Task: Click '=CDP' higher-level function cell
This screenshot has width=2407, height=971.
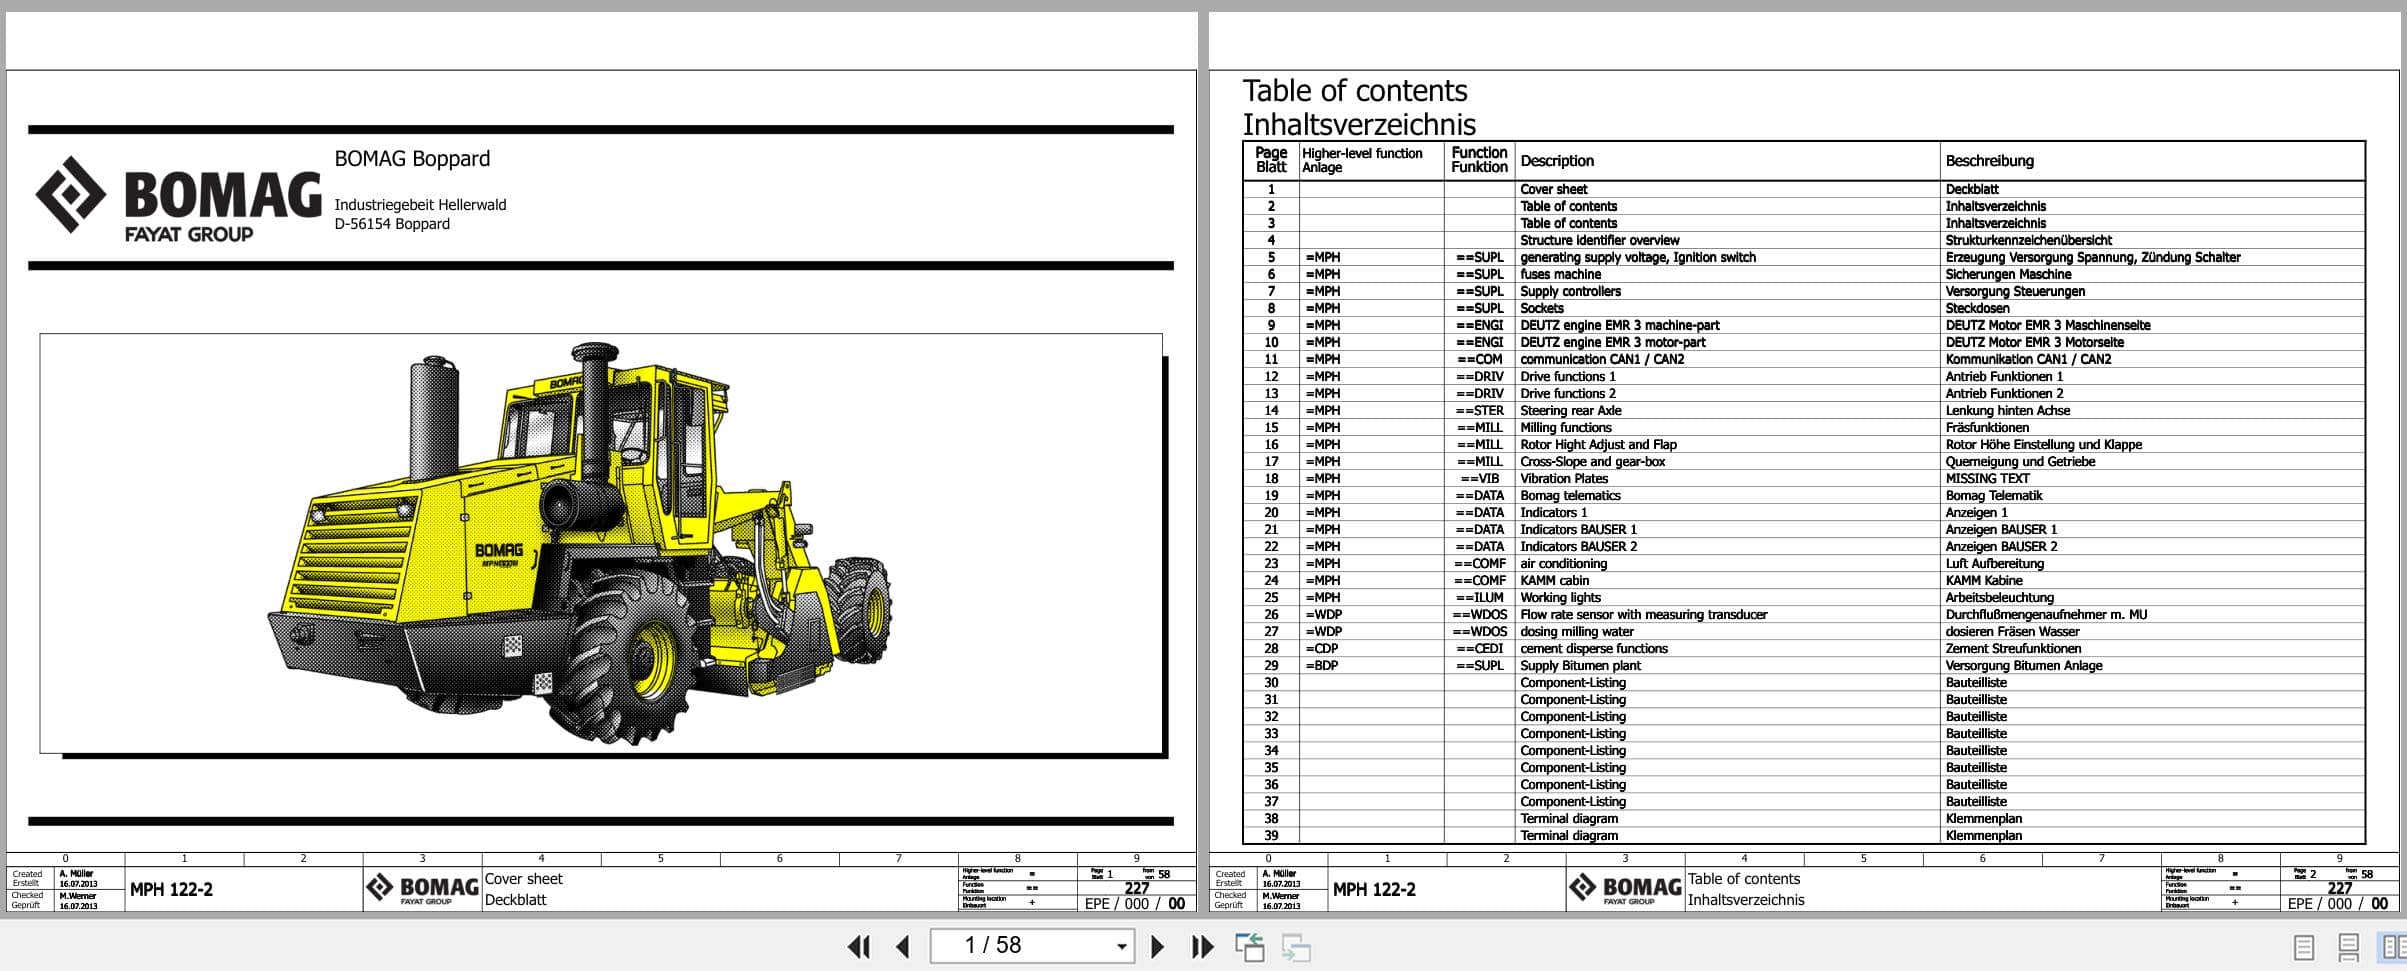Action: pyautogui.click(x=1321, y=648)
